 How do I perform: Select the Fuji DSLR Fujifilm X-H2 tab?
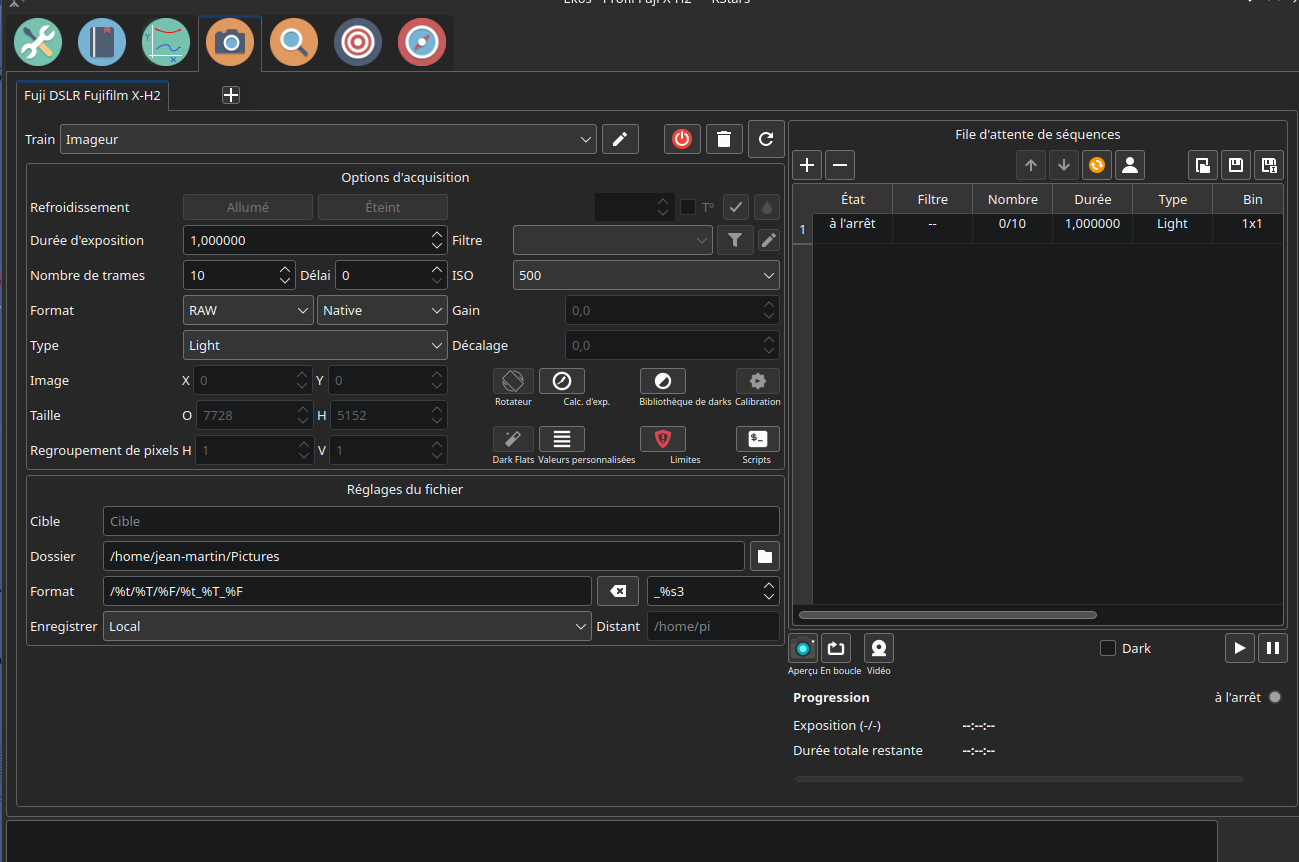click(92, 96)
